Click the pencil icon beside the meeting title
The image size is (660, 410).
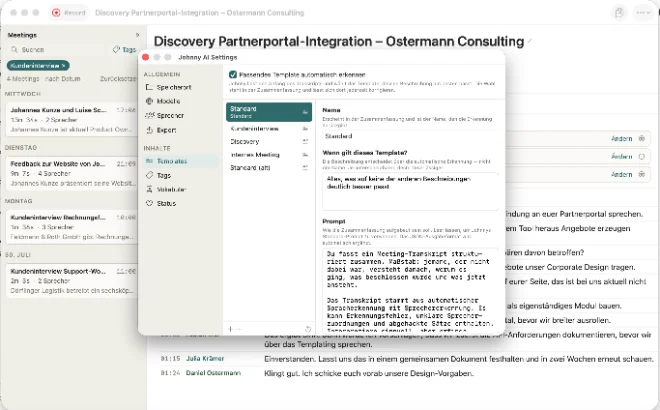click(x=530, y=41)
